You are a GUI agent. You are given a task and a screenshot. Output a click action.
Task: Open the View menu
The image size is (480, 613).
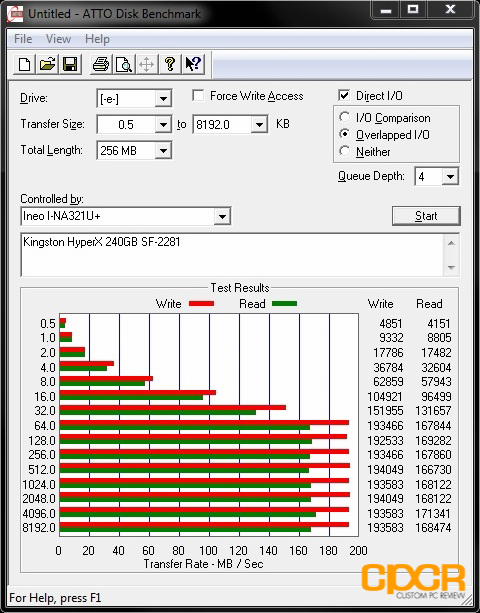(x=58, y=39)
